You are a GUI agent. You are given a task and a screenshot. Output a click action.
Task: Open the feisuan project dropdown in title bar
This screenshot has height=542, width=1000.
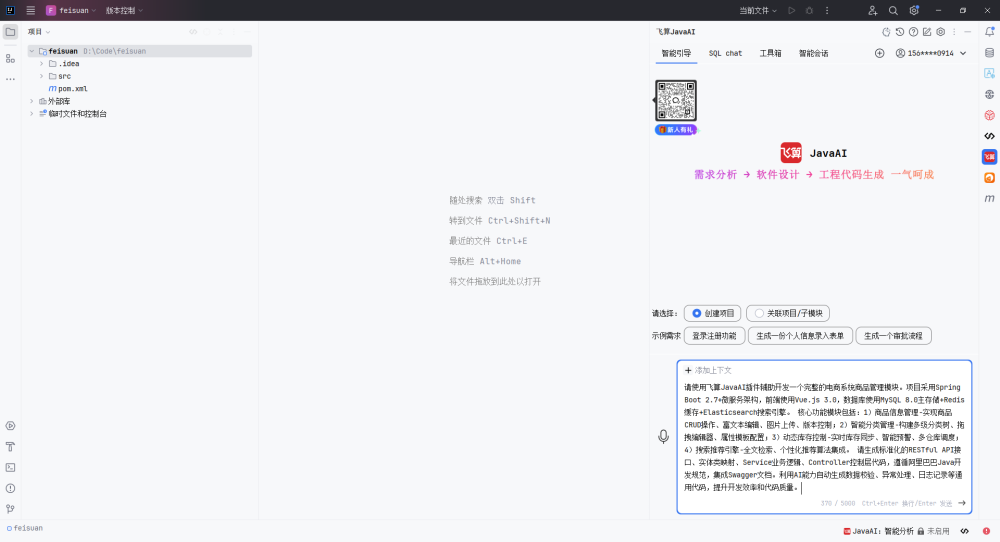[71, 10]
